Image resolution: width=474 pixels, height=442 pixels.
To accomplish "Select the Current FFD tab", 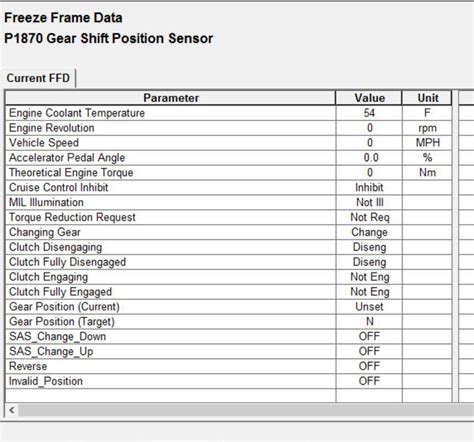I will tap(38, 78).
